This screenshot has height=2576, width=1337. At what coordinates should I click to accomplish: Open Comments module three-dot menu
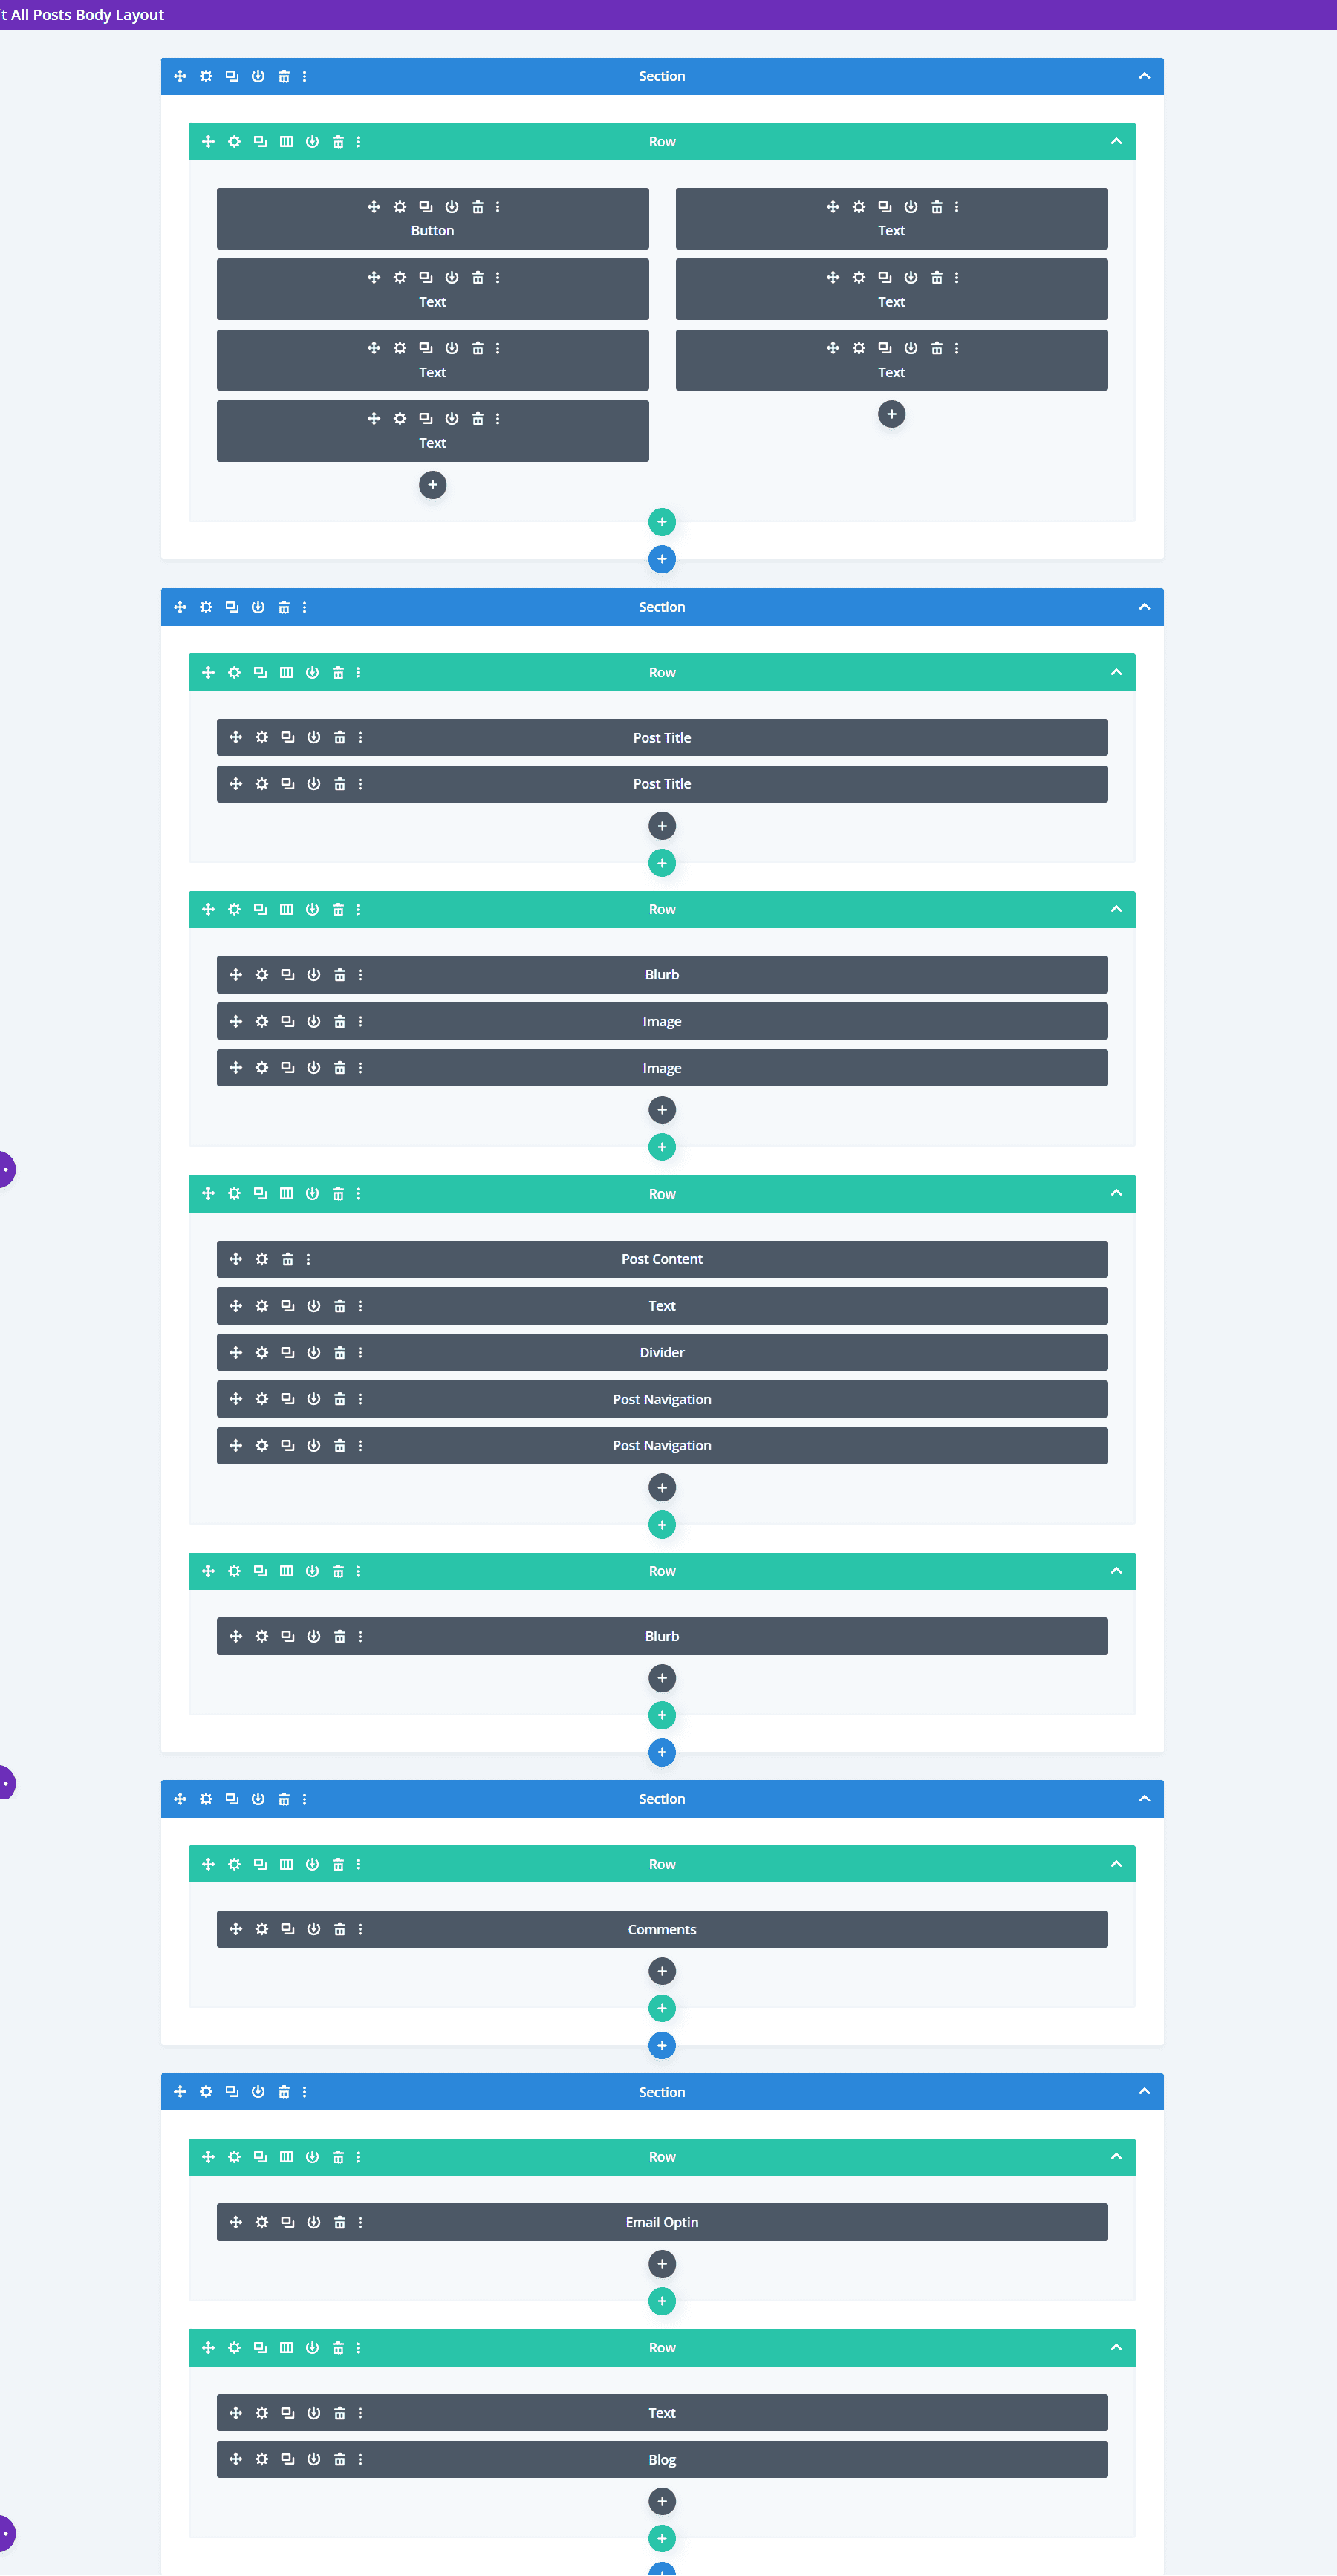(x=360, y=1929)
